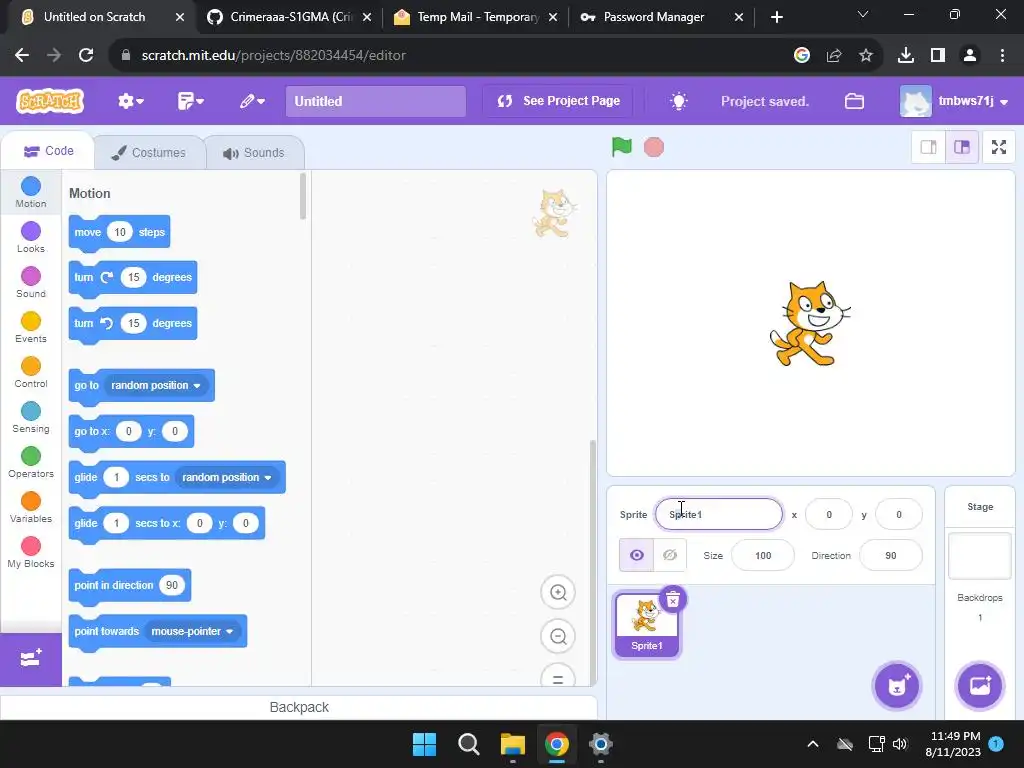Select the Variables block category

coord(31,508)
